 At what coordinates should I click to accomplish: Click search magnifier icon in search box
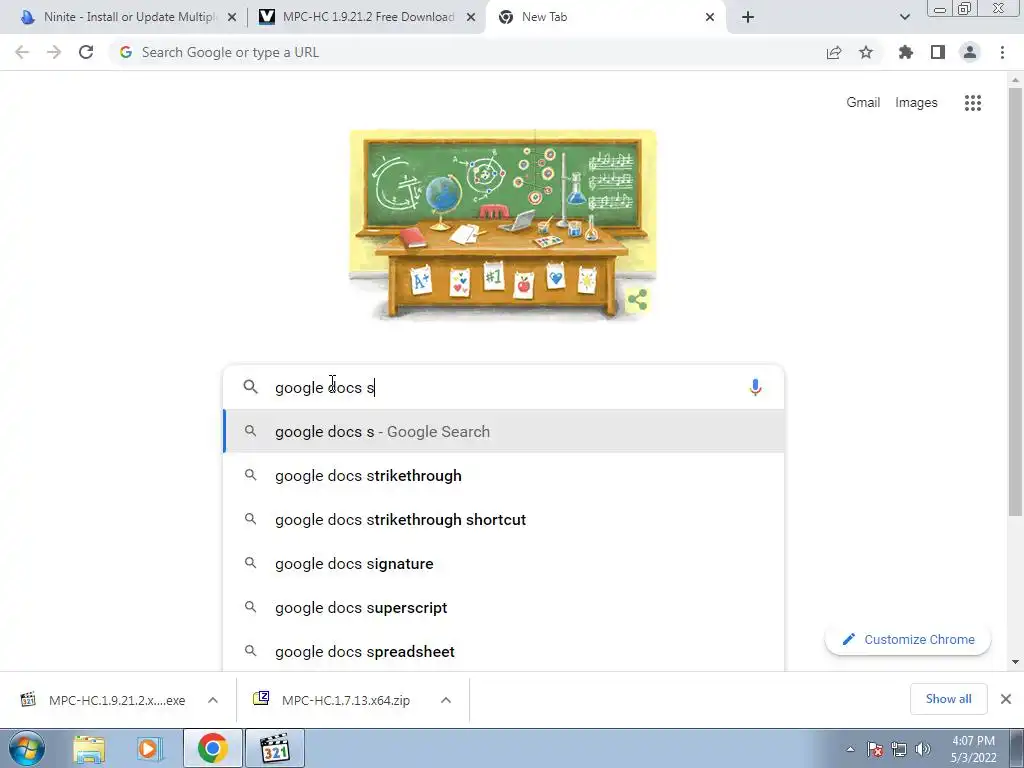[x=250, y=387]
